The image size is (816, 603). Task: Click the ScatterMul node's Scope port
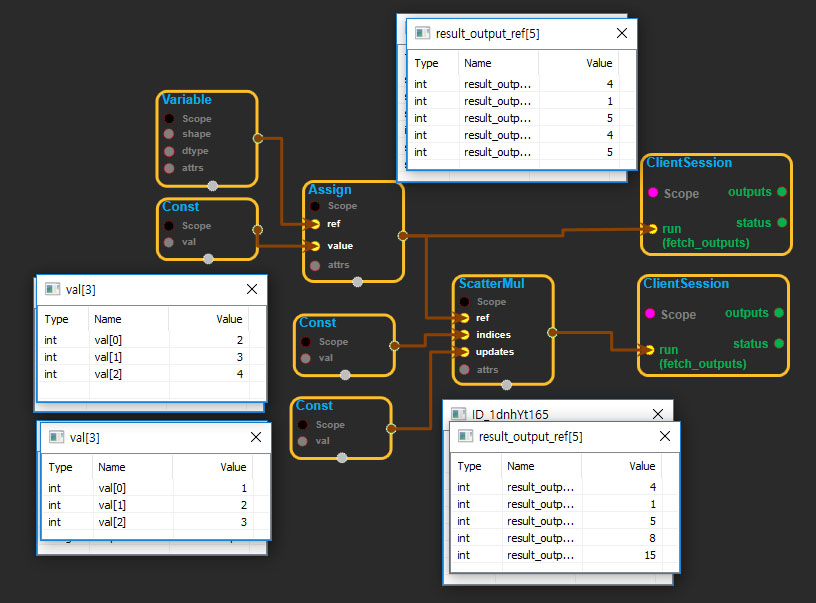click(x=463, y=301)
